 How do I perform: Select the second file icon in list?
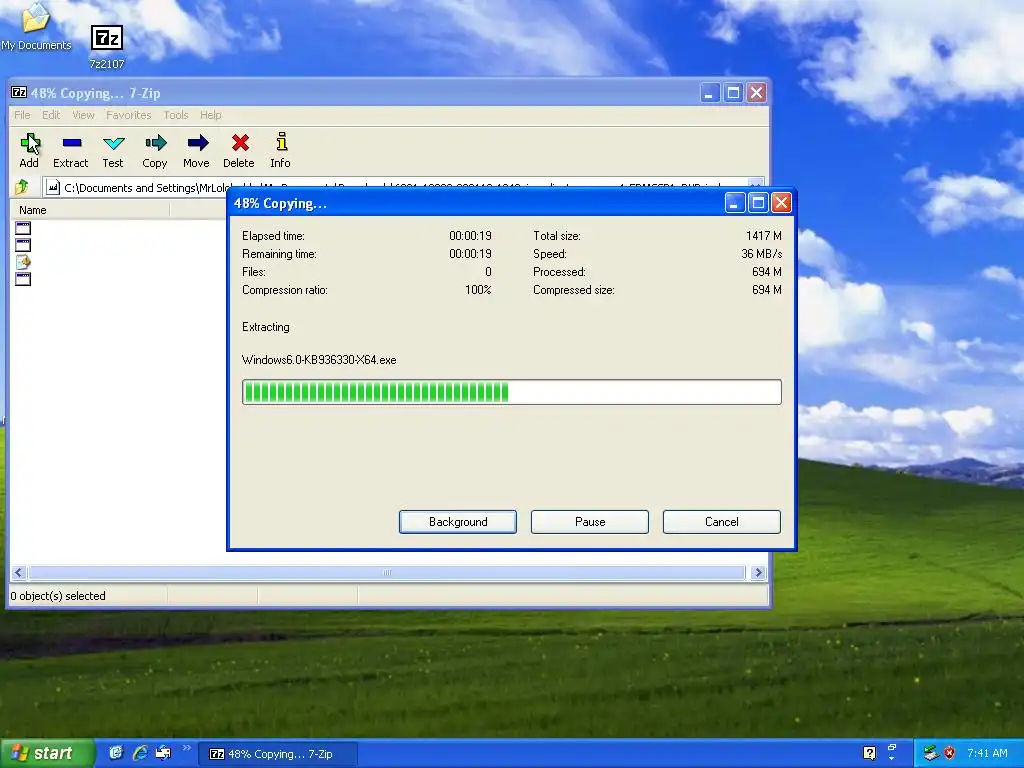coord(23,245)
